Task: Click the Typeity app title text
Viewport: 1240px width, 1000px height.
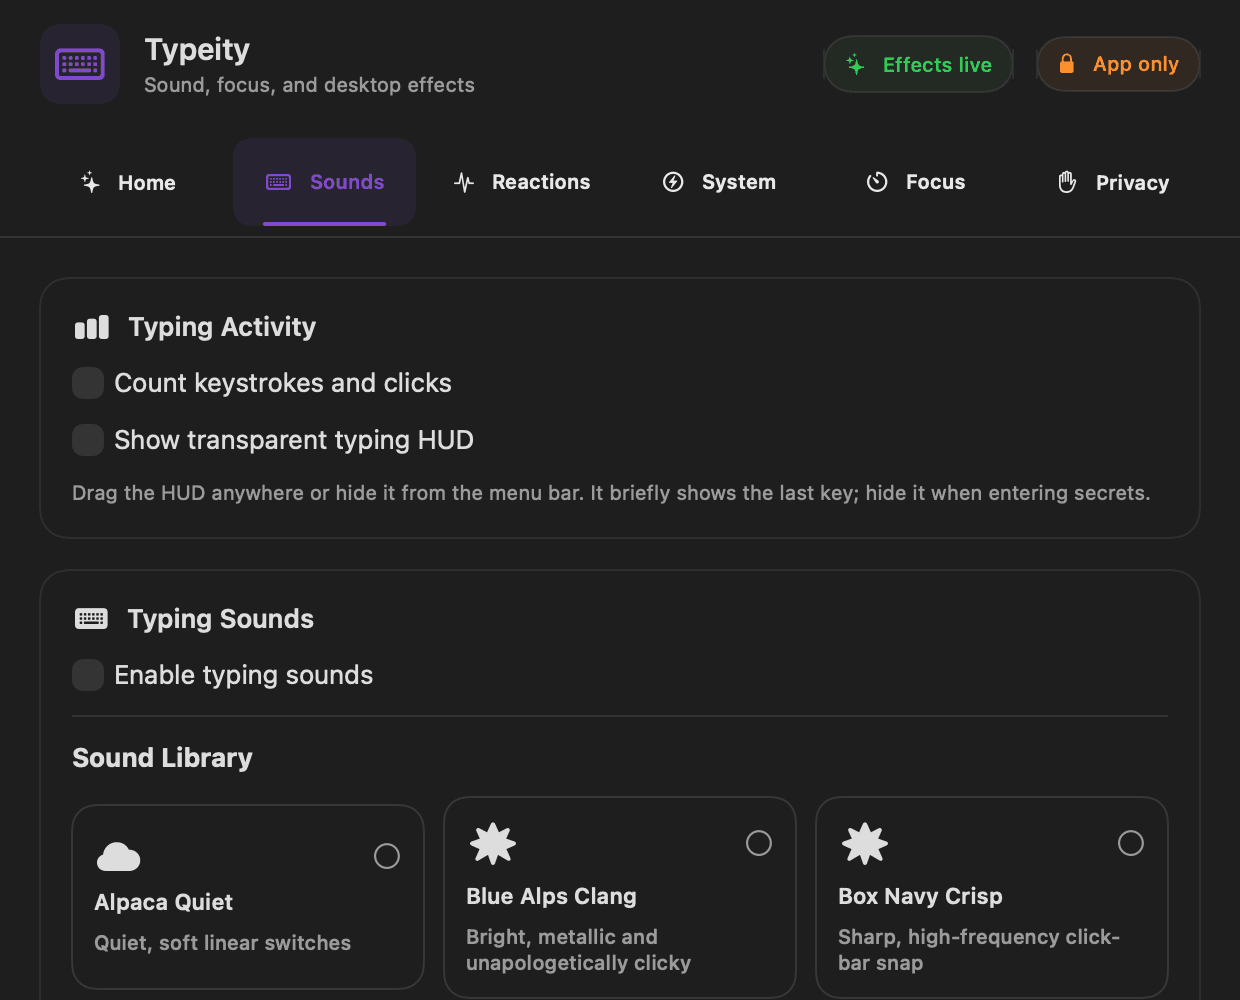Action: (x=197, y=49)
